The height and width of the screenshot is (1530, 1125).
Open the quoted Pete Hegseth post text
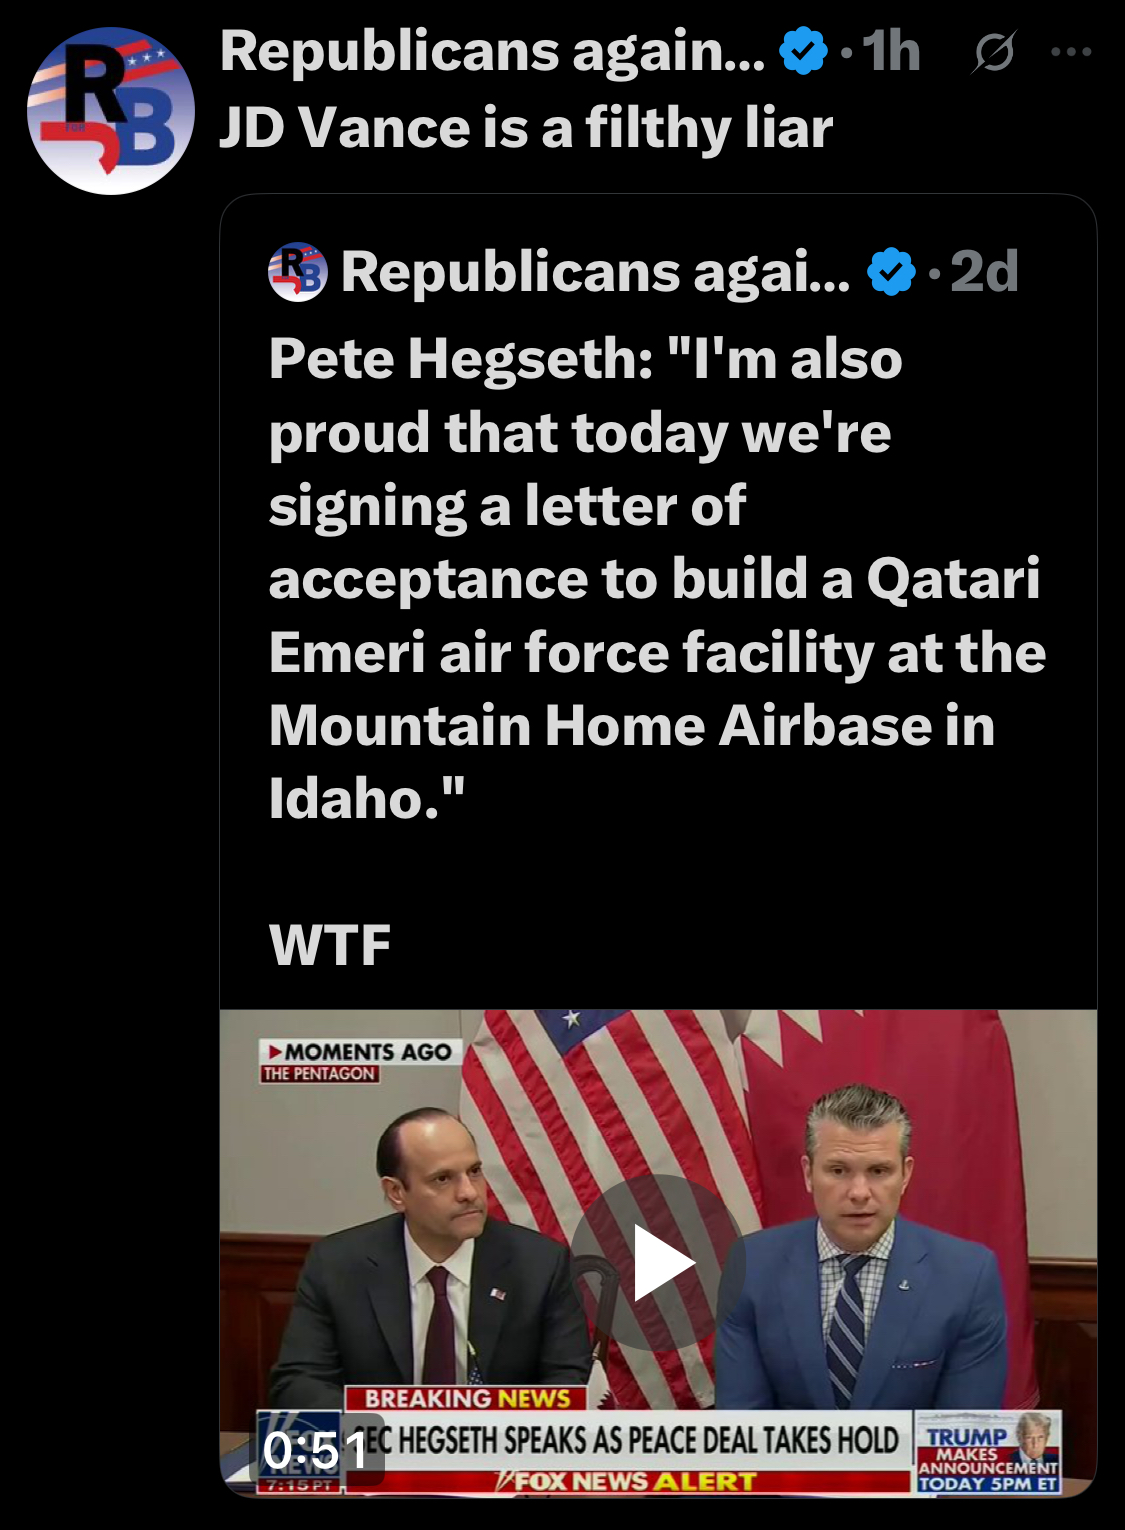click(655, 578)
